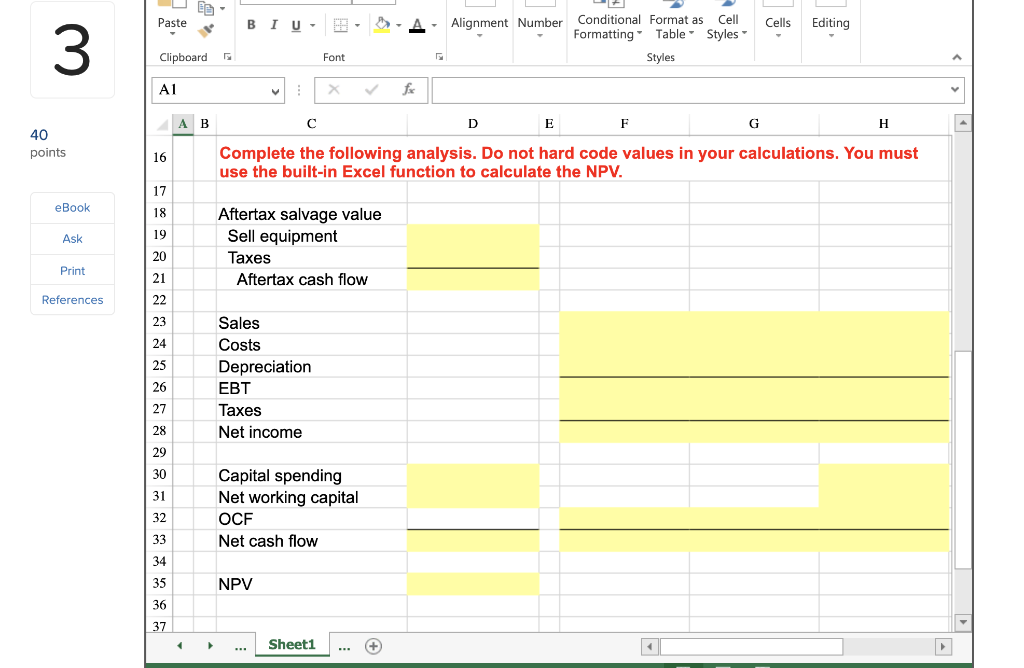
Task: Collapse the ribbon with the chevron
Action: [x=956, y=57]
